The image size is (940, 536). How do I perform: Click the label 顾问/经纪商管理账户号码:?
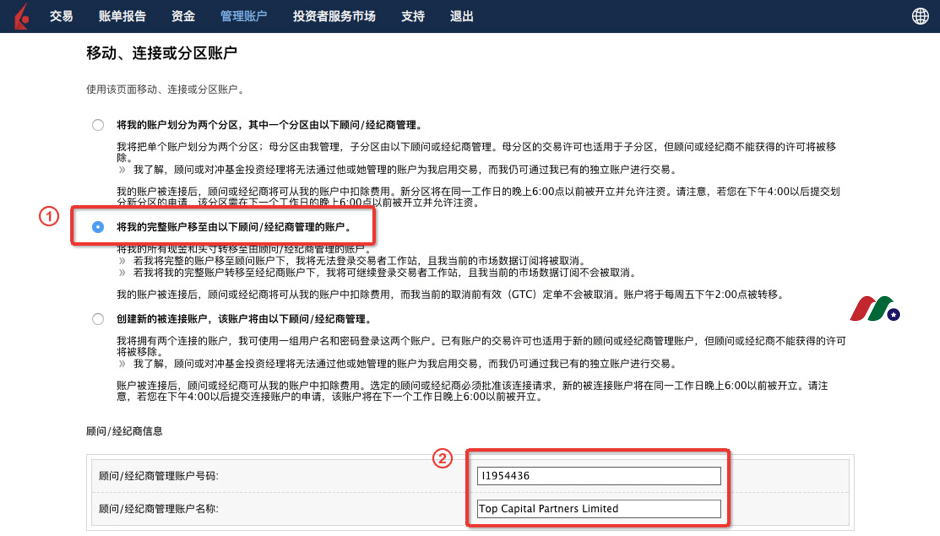[x=159, y=476]
